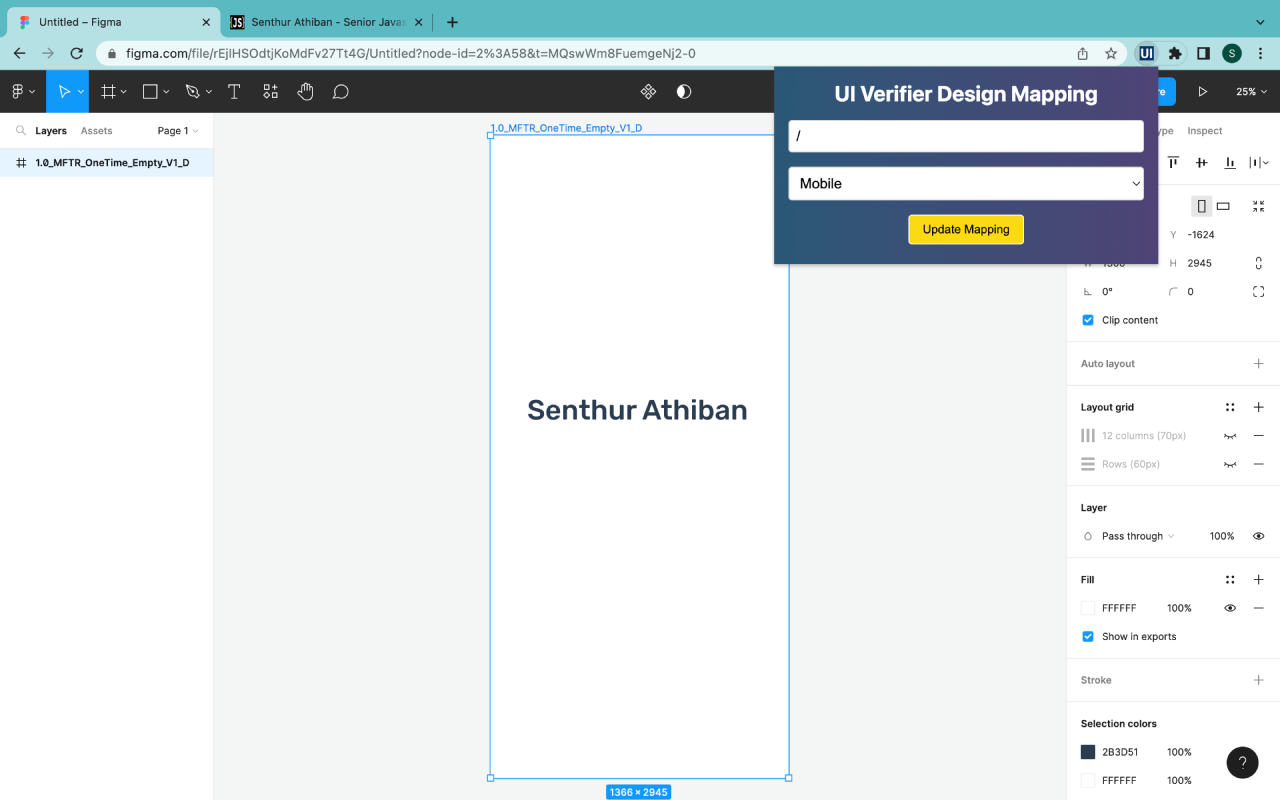The height and width of the screenshot is (800, 1280).
Task: Click the browser side panel icon
Action: [x=1204, y=53]
